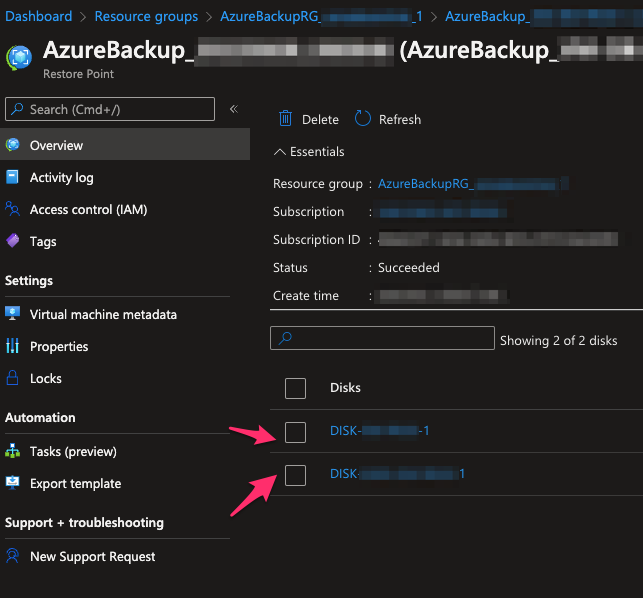Image resolution: width=643 pixels, height=598 pixels.
Task: Focus the Search (Cmd+/) sidebar field
Action: tap(110, 109)
